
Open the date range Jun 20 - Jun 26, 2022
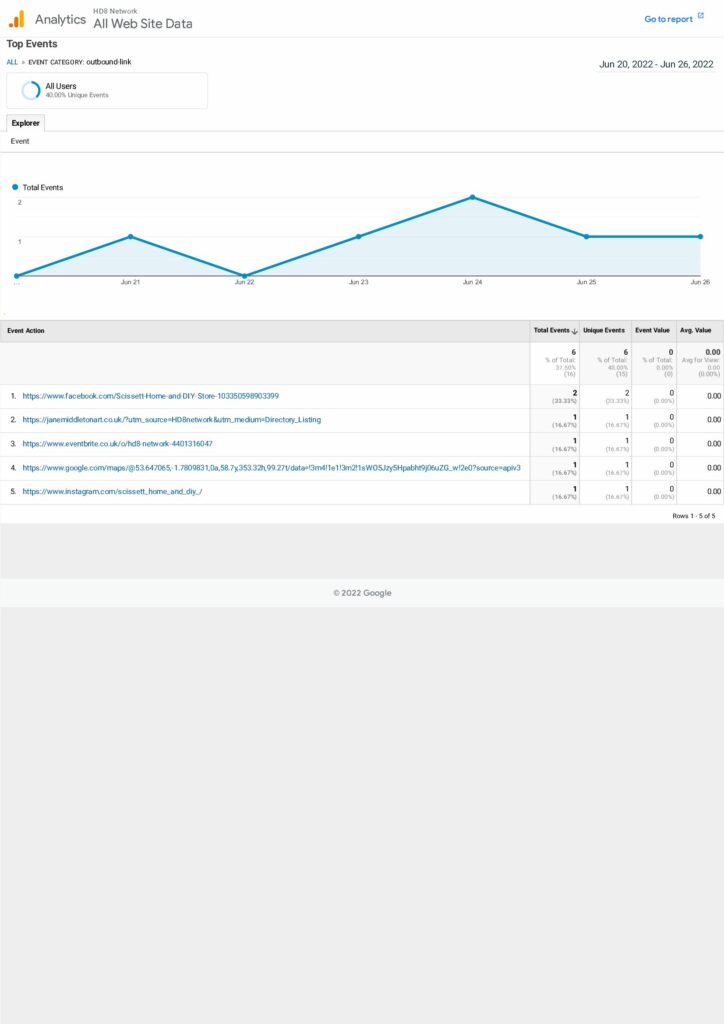(x=656, y=64)
